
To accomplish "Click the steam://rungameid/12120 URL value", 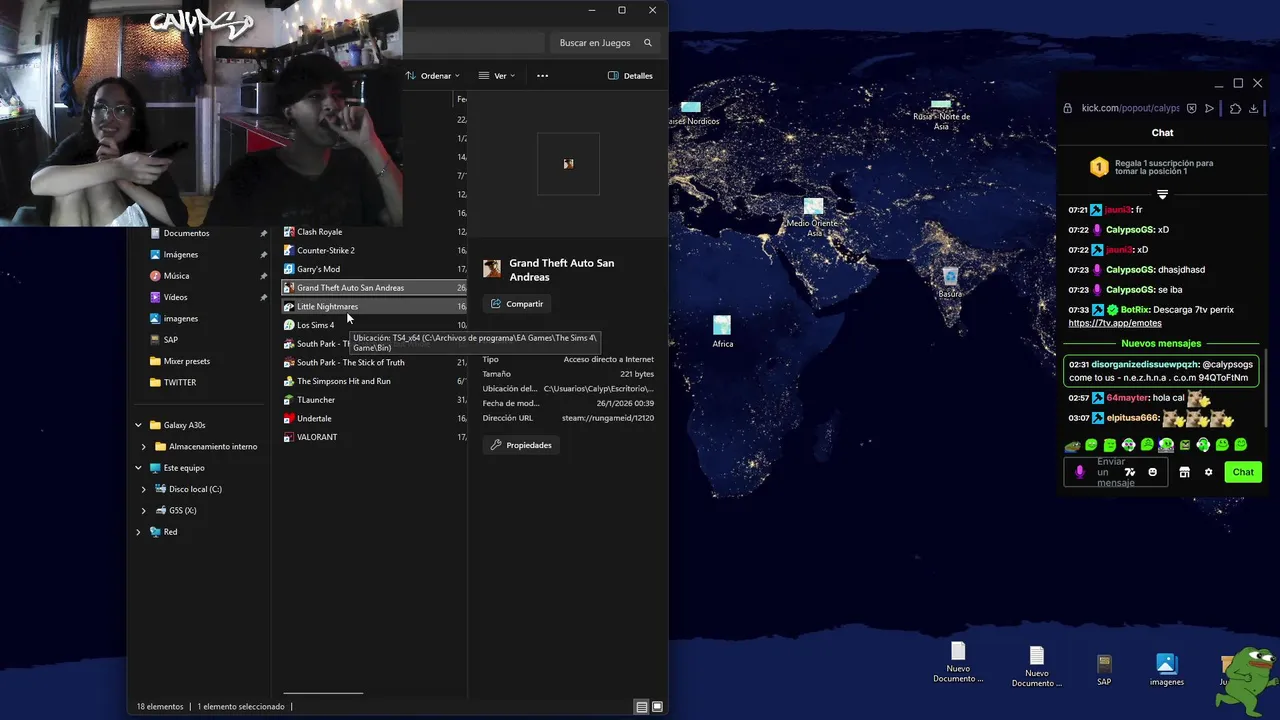I will tap(608, 418).
